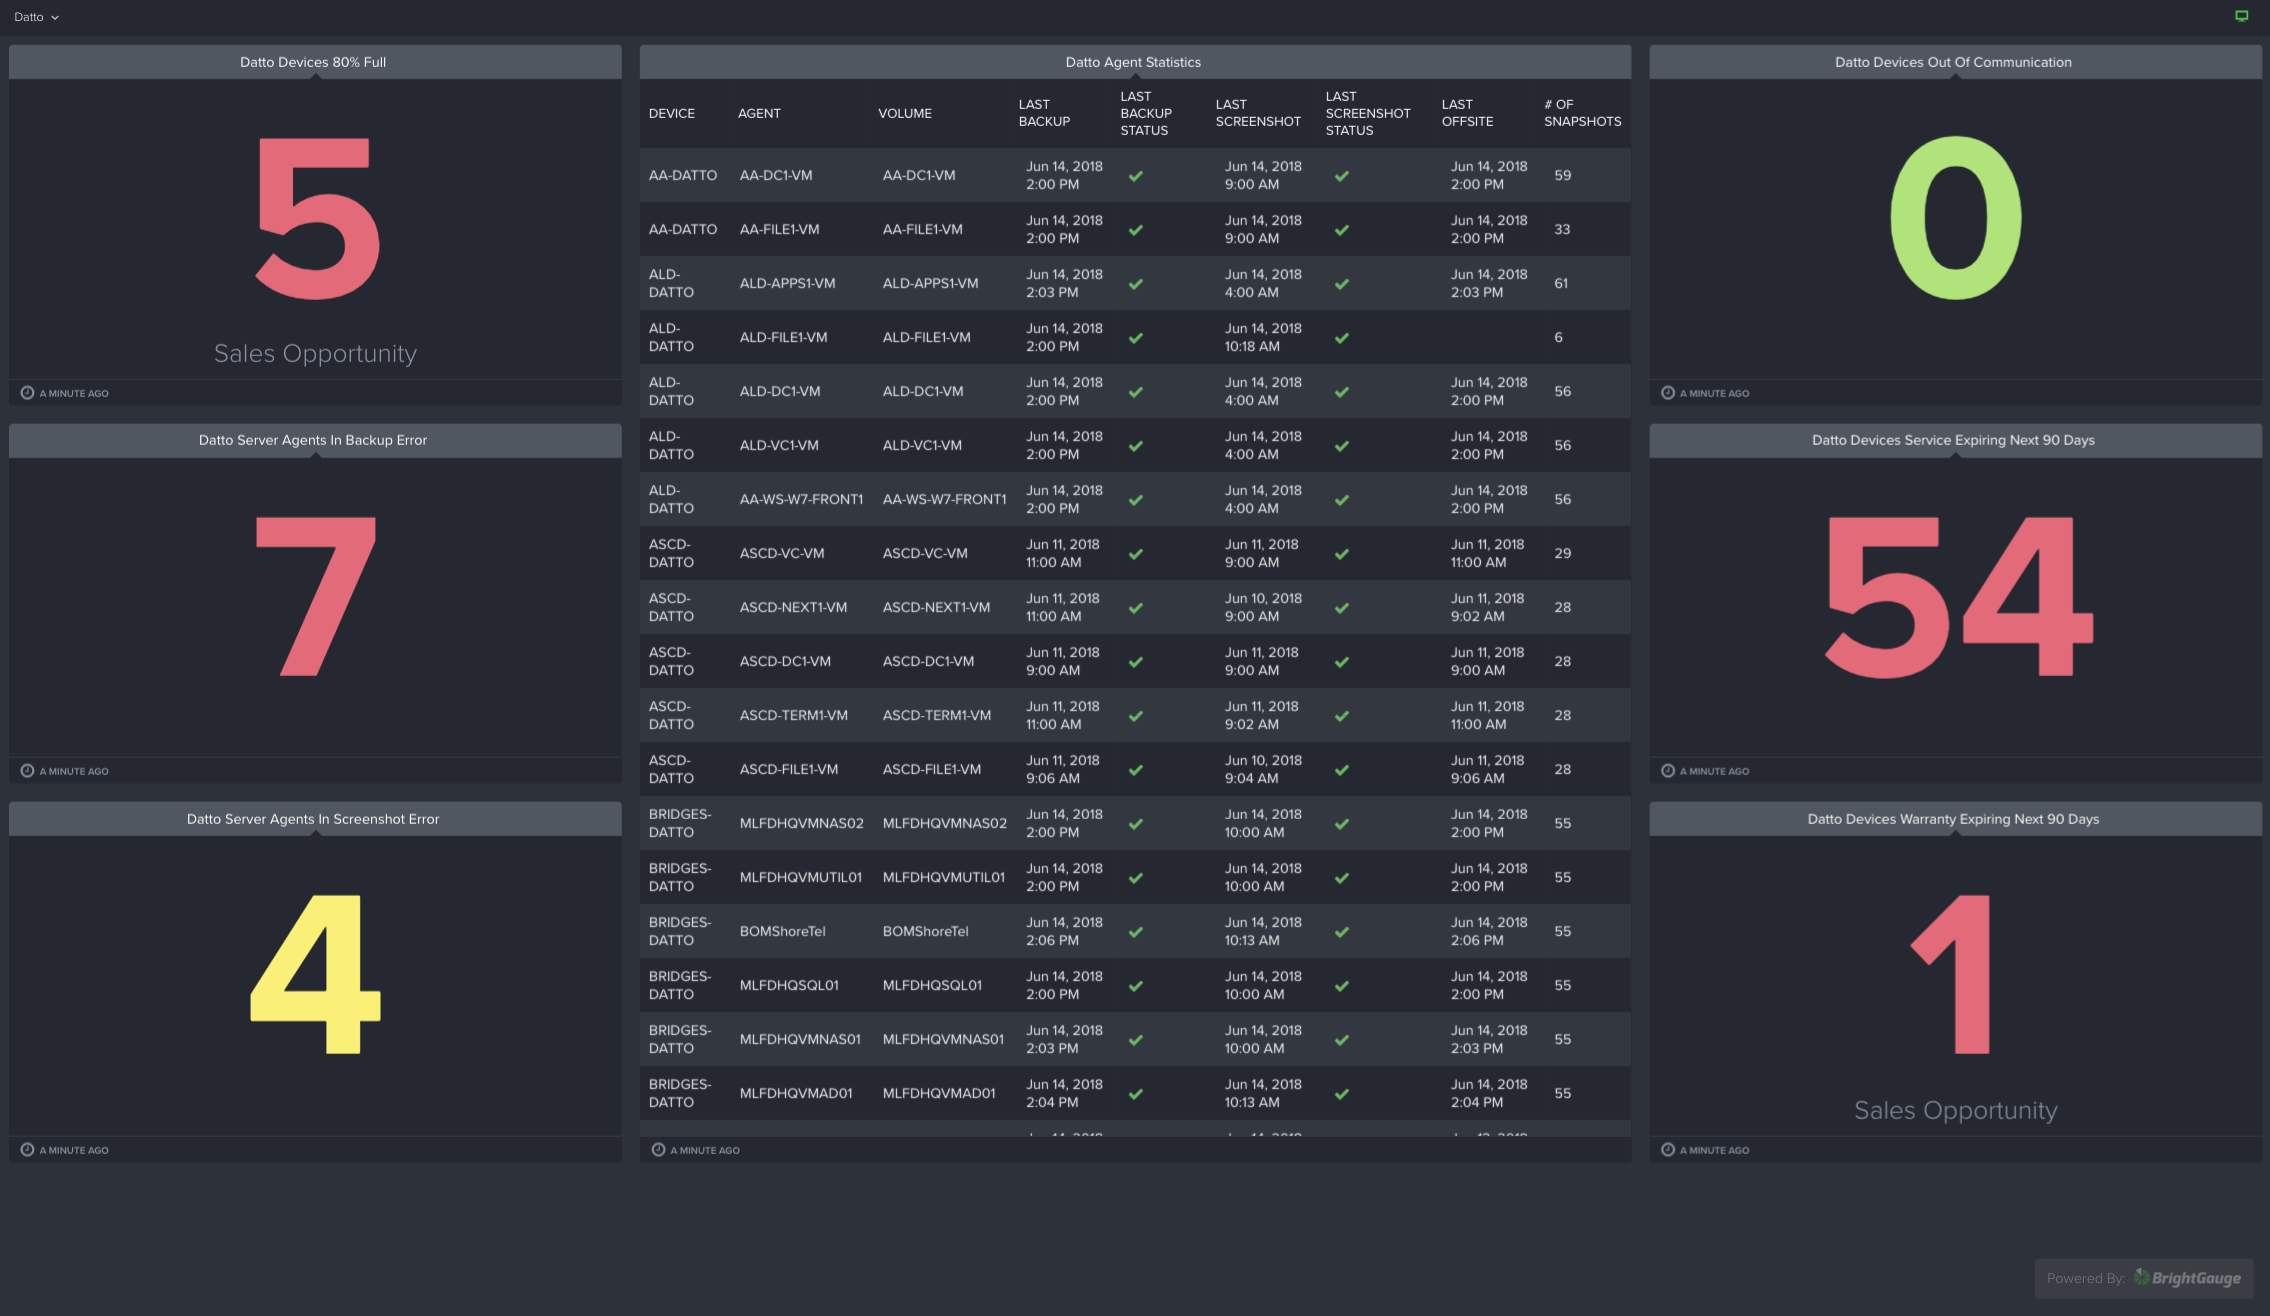Click the yellow number 4 gauge value
Screen dimensions: 2270x1316
pos(315,974)
